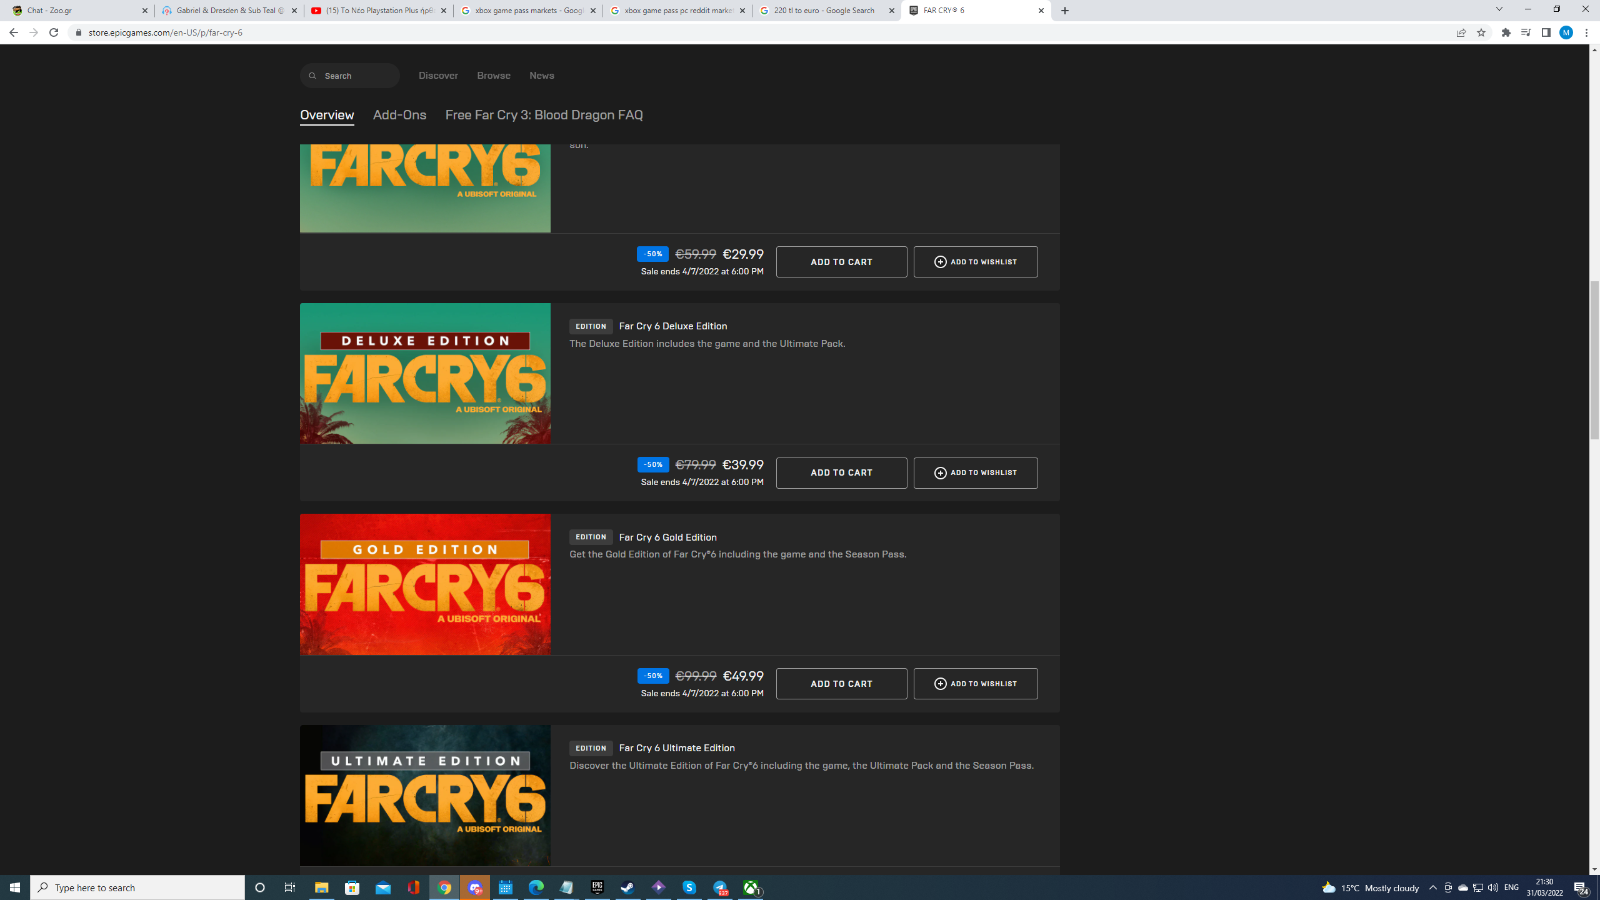Image resolution: width=1600 pixels, height=900 pixels.
Task: Show hidden system tray icons
Action: pyautogui.click(x=1433, y=887)
